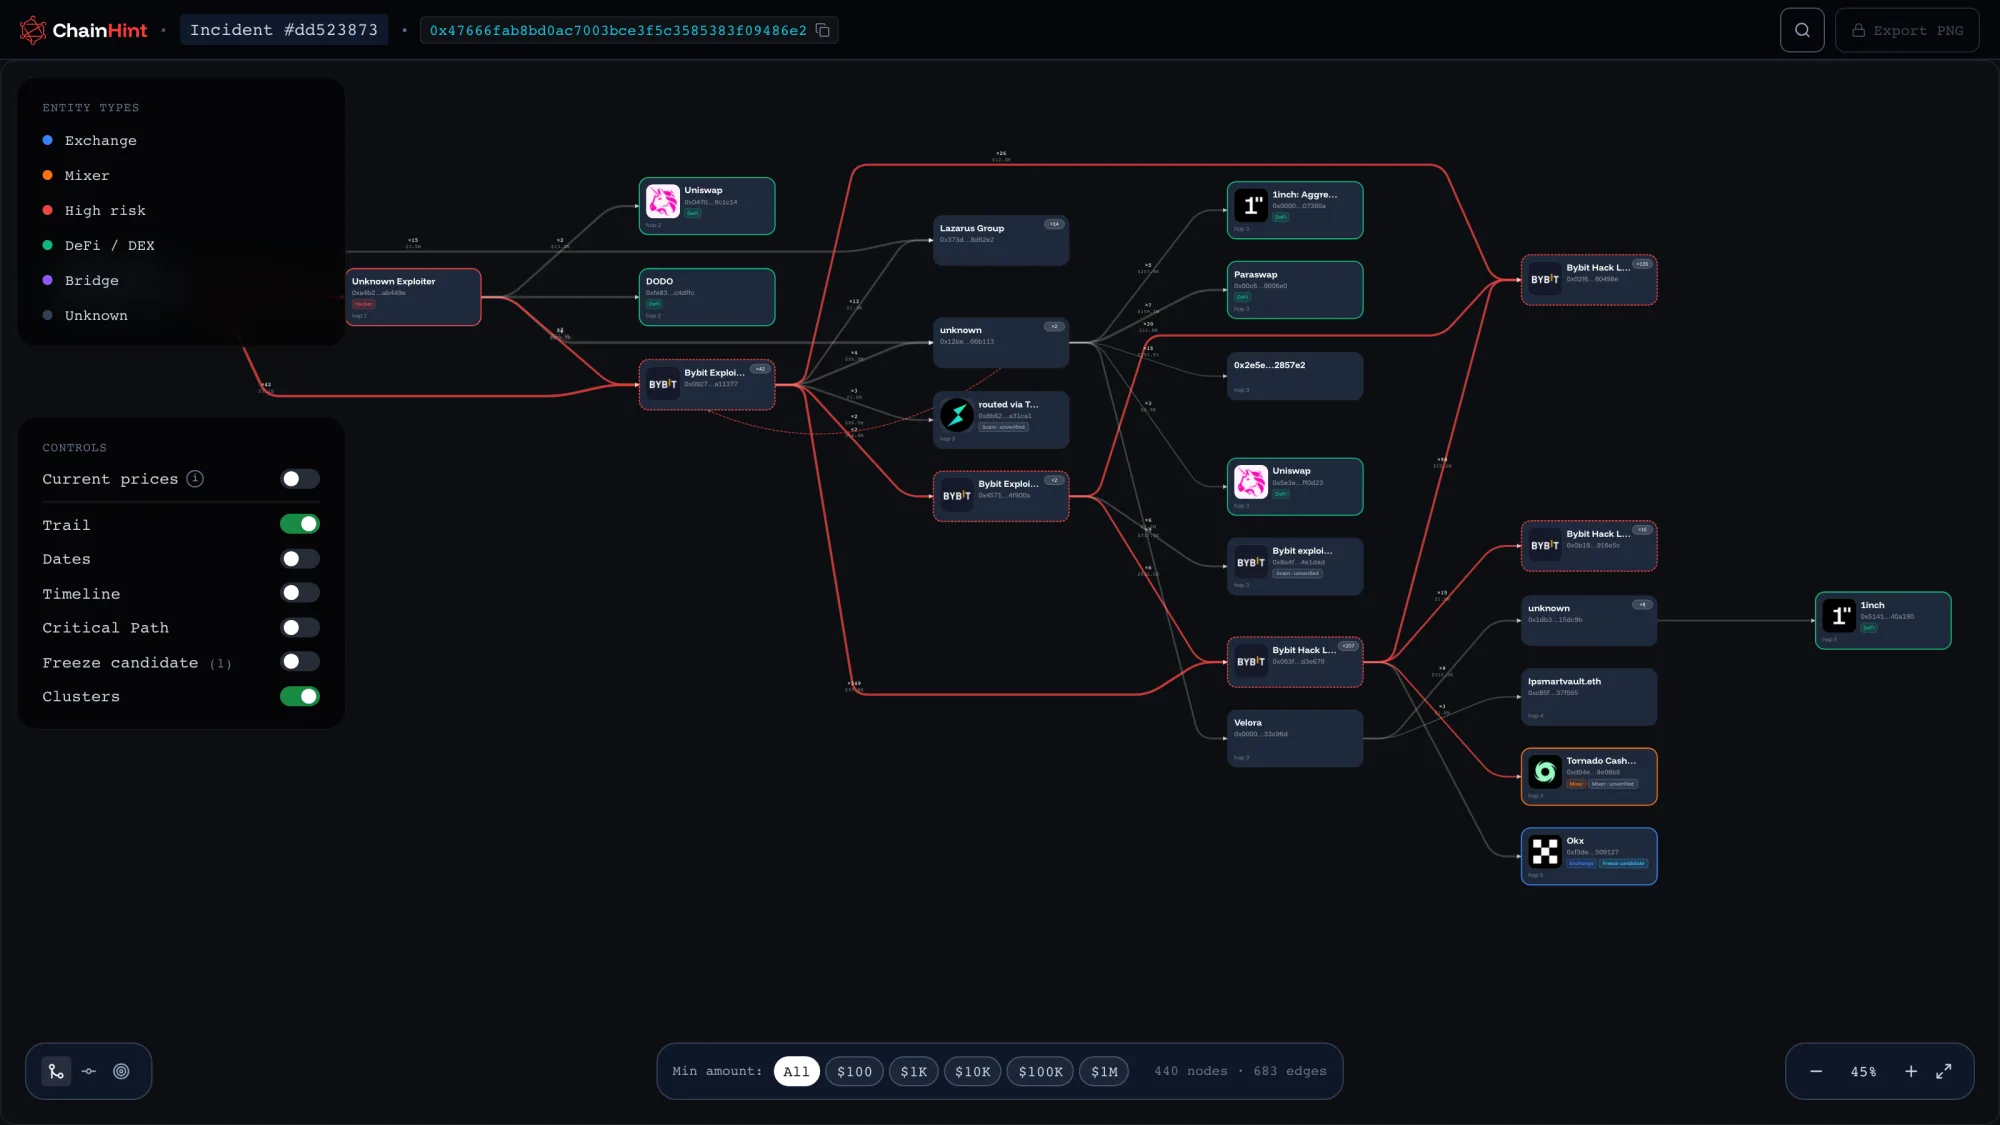2000x1125 pixels.
Task: Select the linear timeline layout icon
Action: point(89,1071)
